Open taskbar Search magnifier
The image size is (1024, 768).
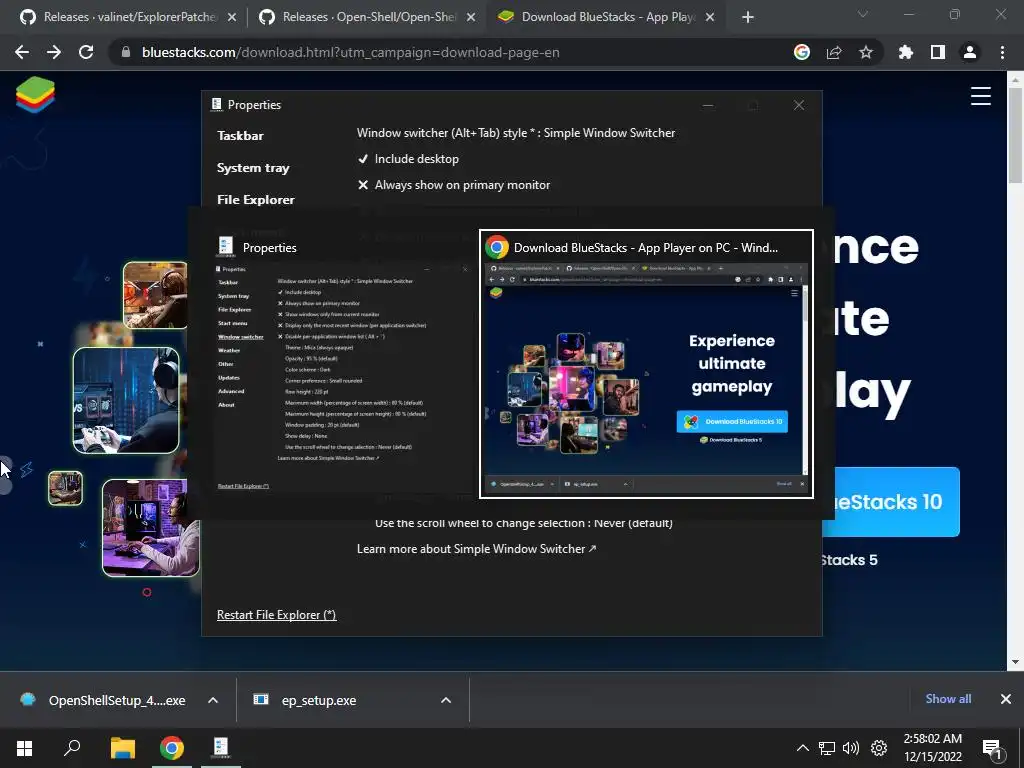coord(72,748)
